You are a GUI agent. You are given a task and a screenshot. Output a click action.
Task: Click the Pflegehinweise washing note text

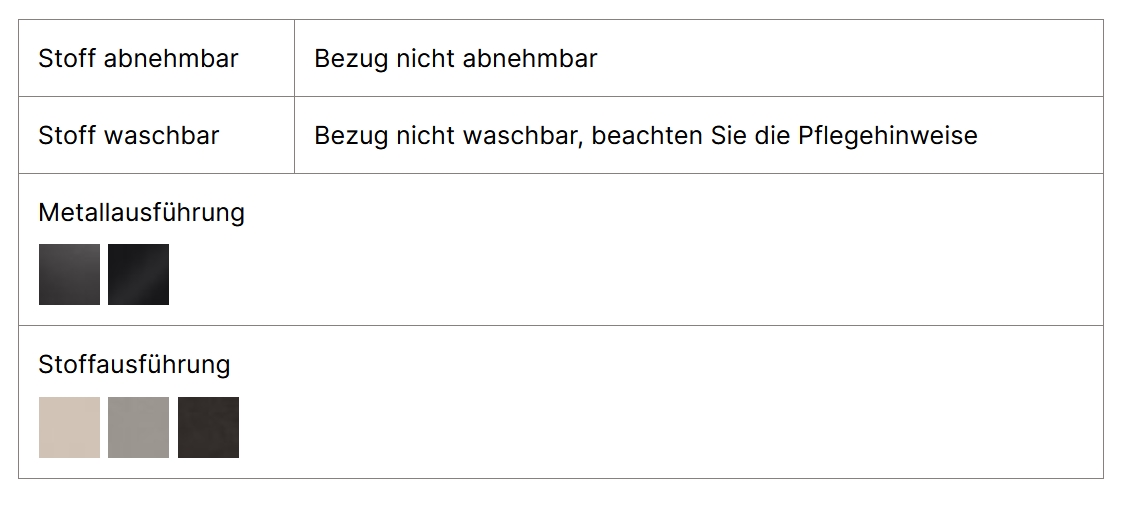[x=646, y=135]
